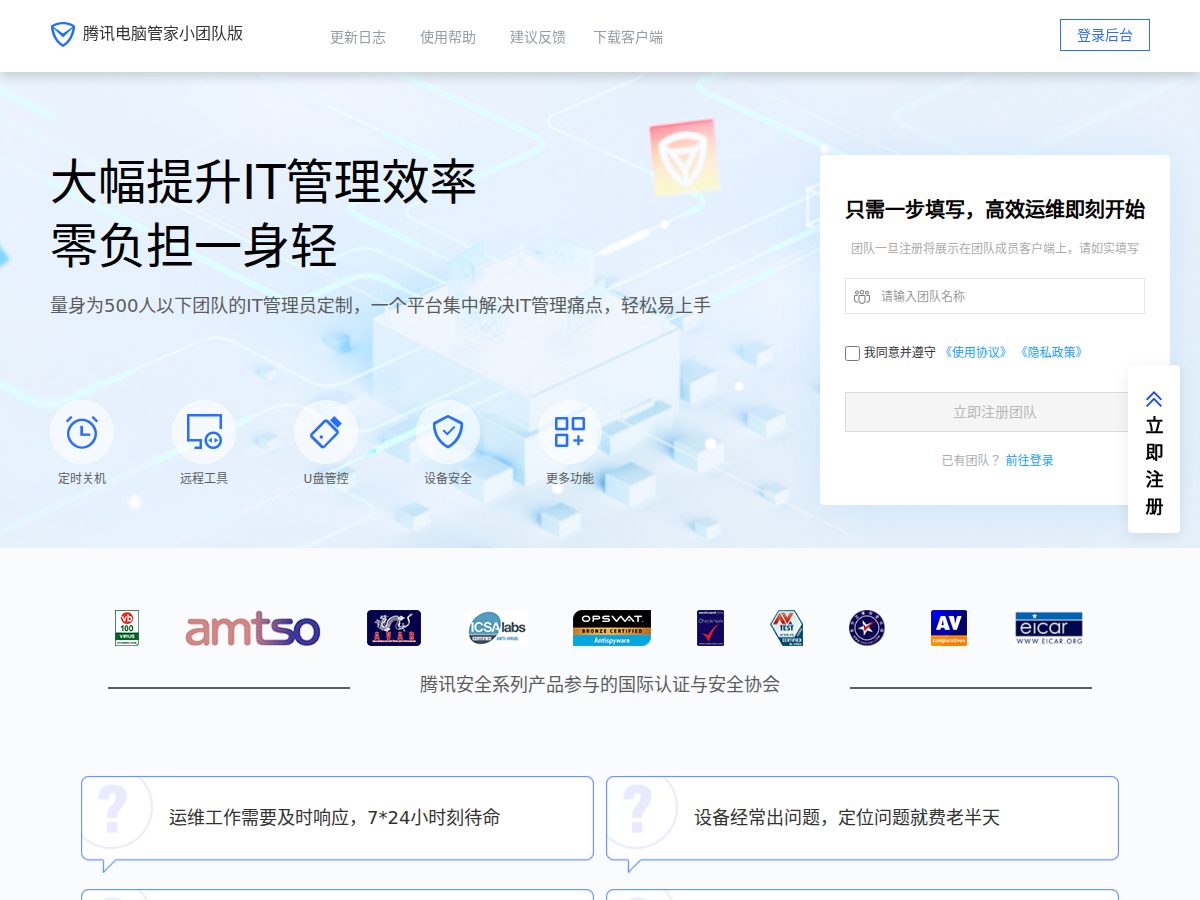The width and height of the screenshot is (1200, 900).
Task: Click the round star emblem logo
Action: point(867,628)
